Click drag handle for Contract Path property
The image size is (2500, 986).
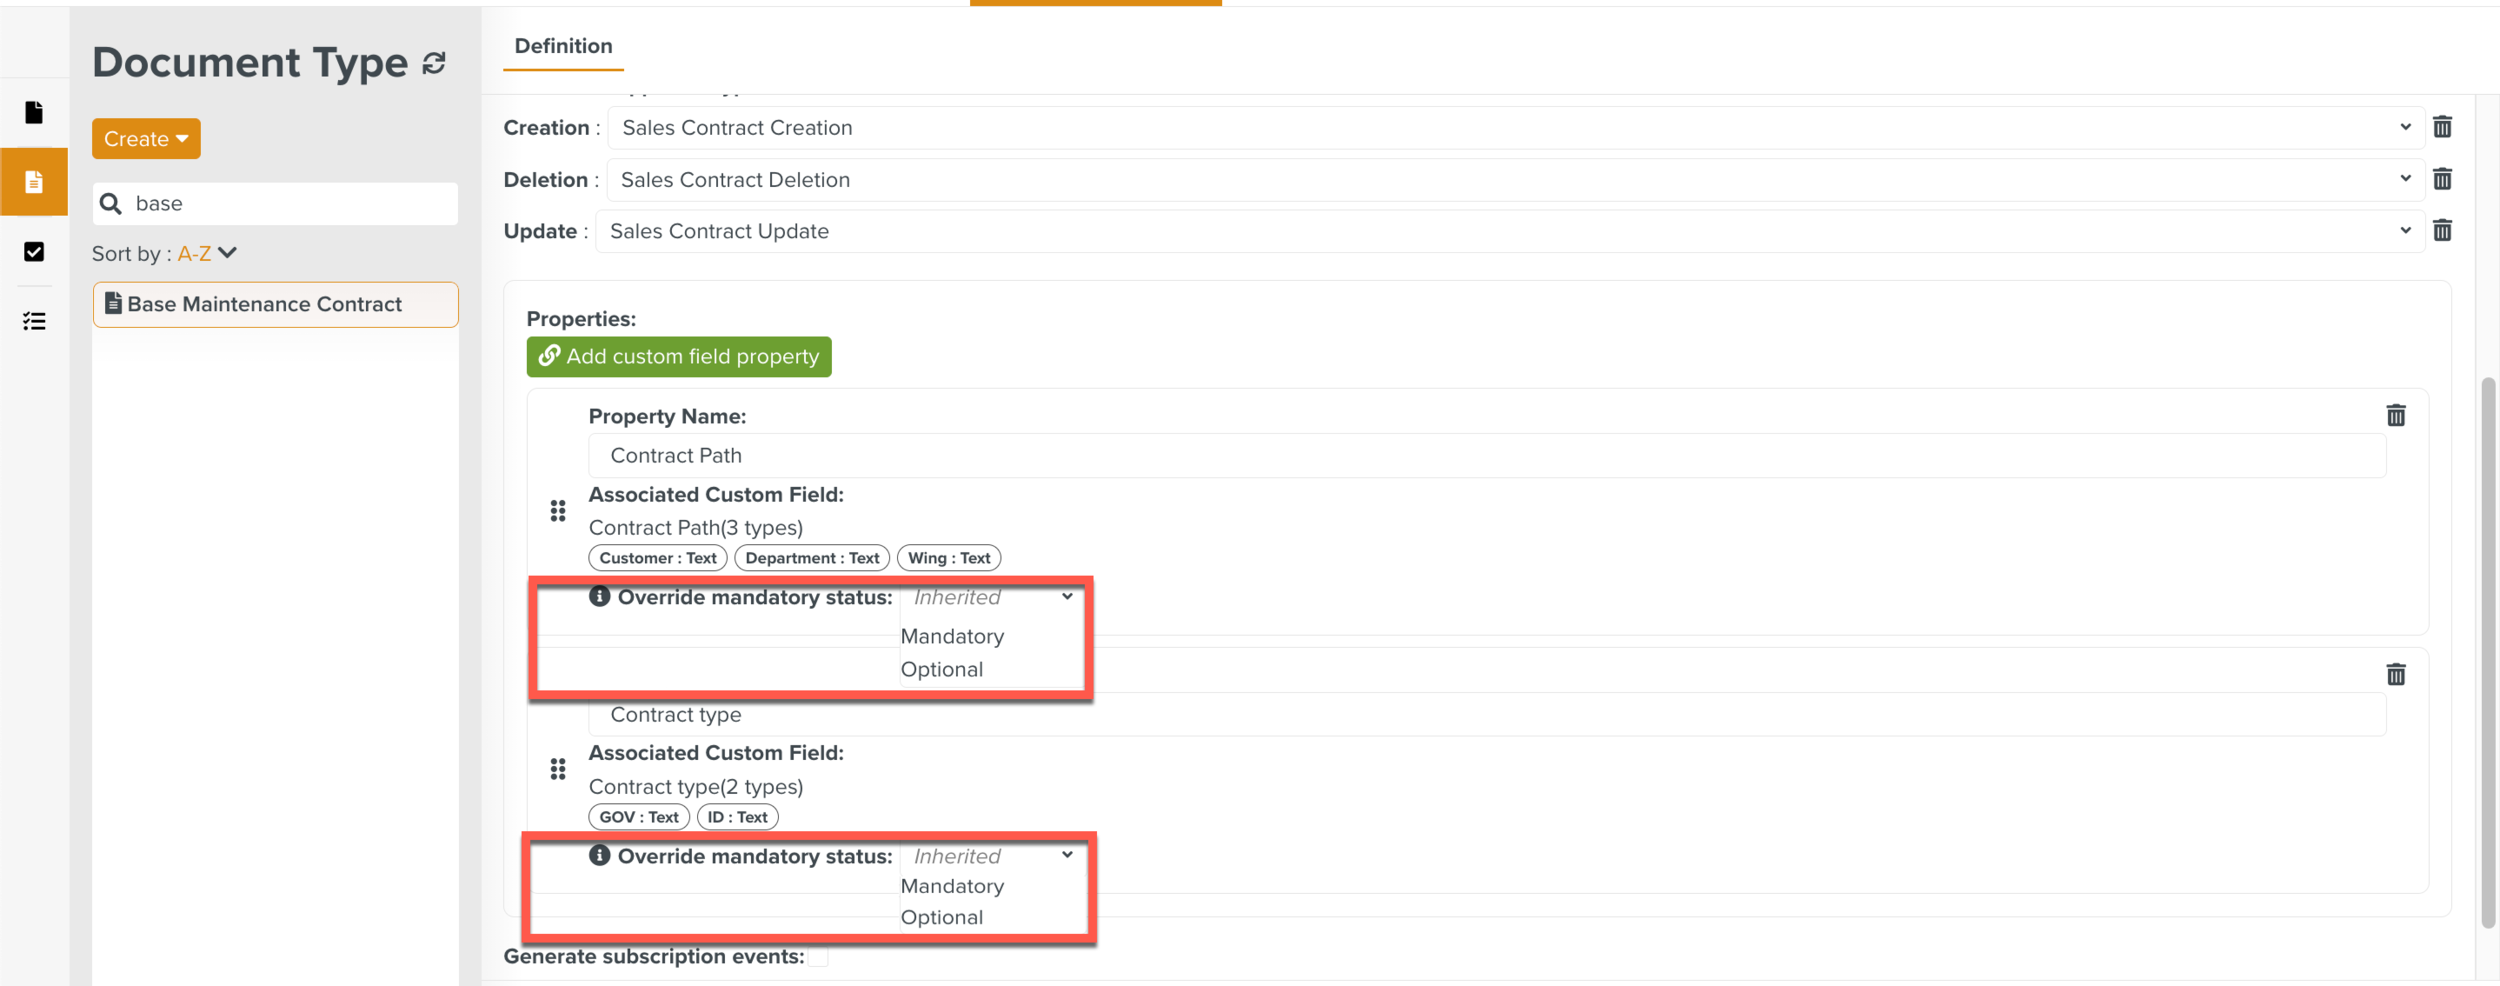point(558,511)
